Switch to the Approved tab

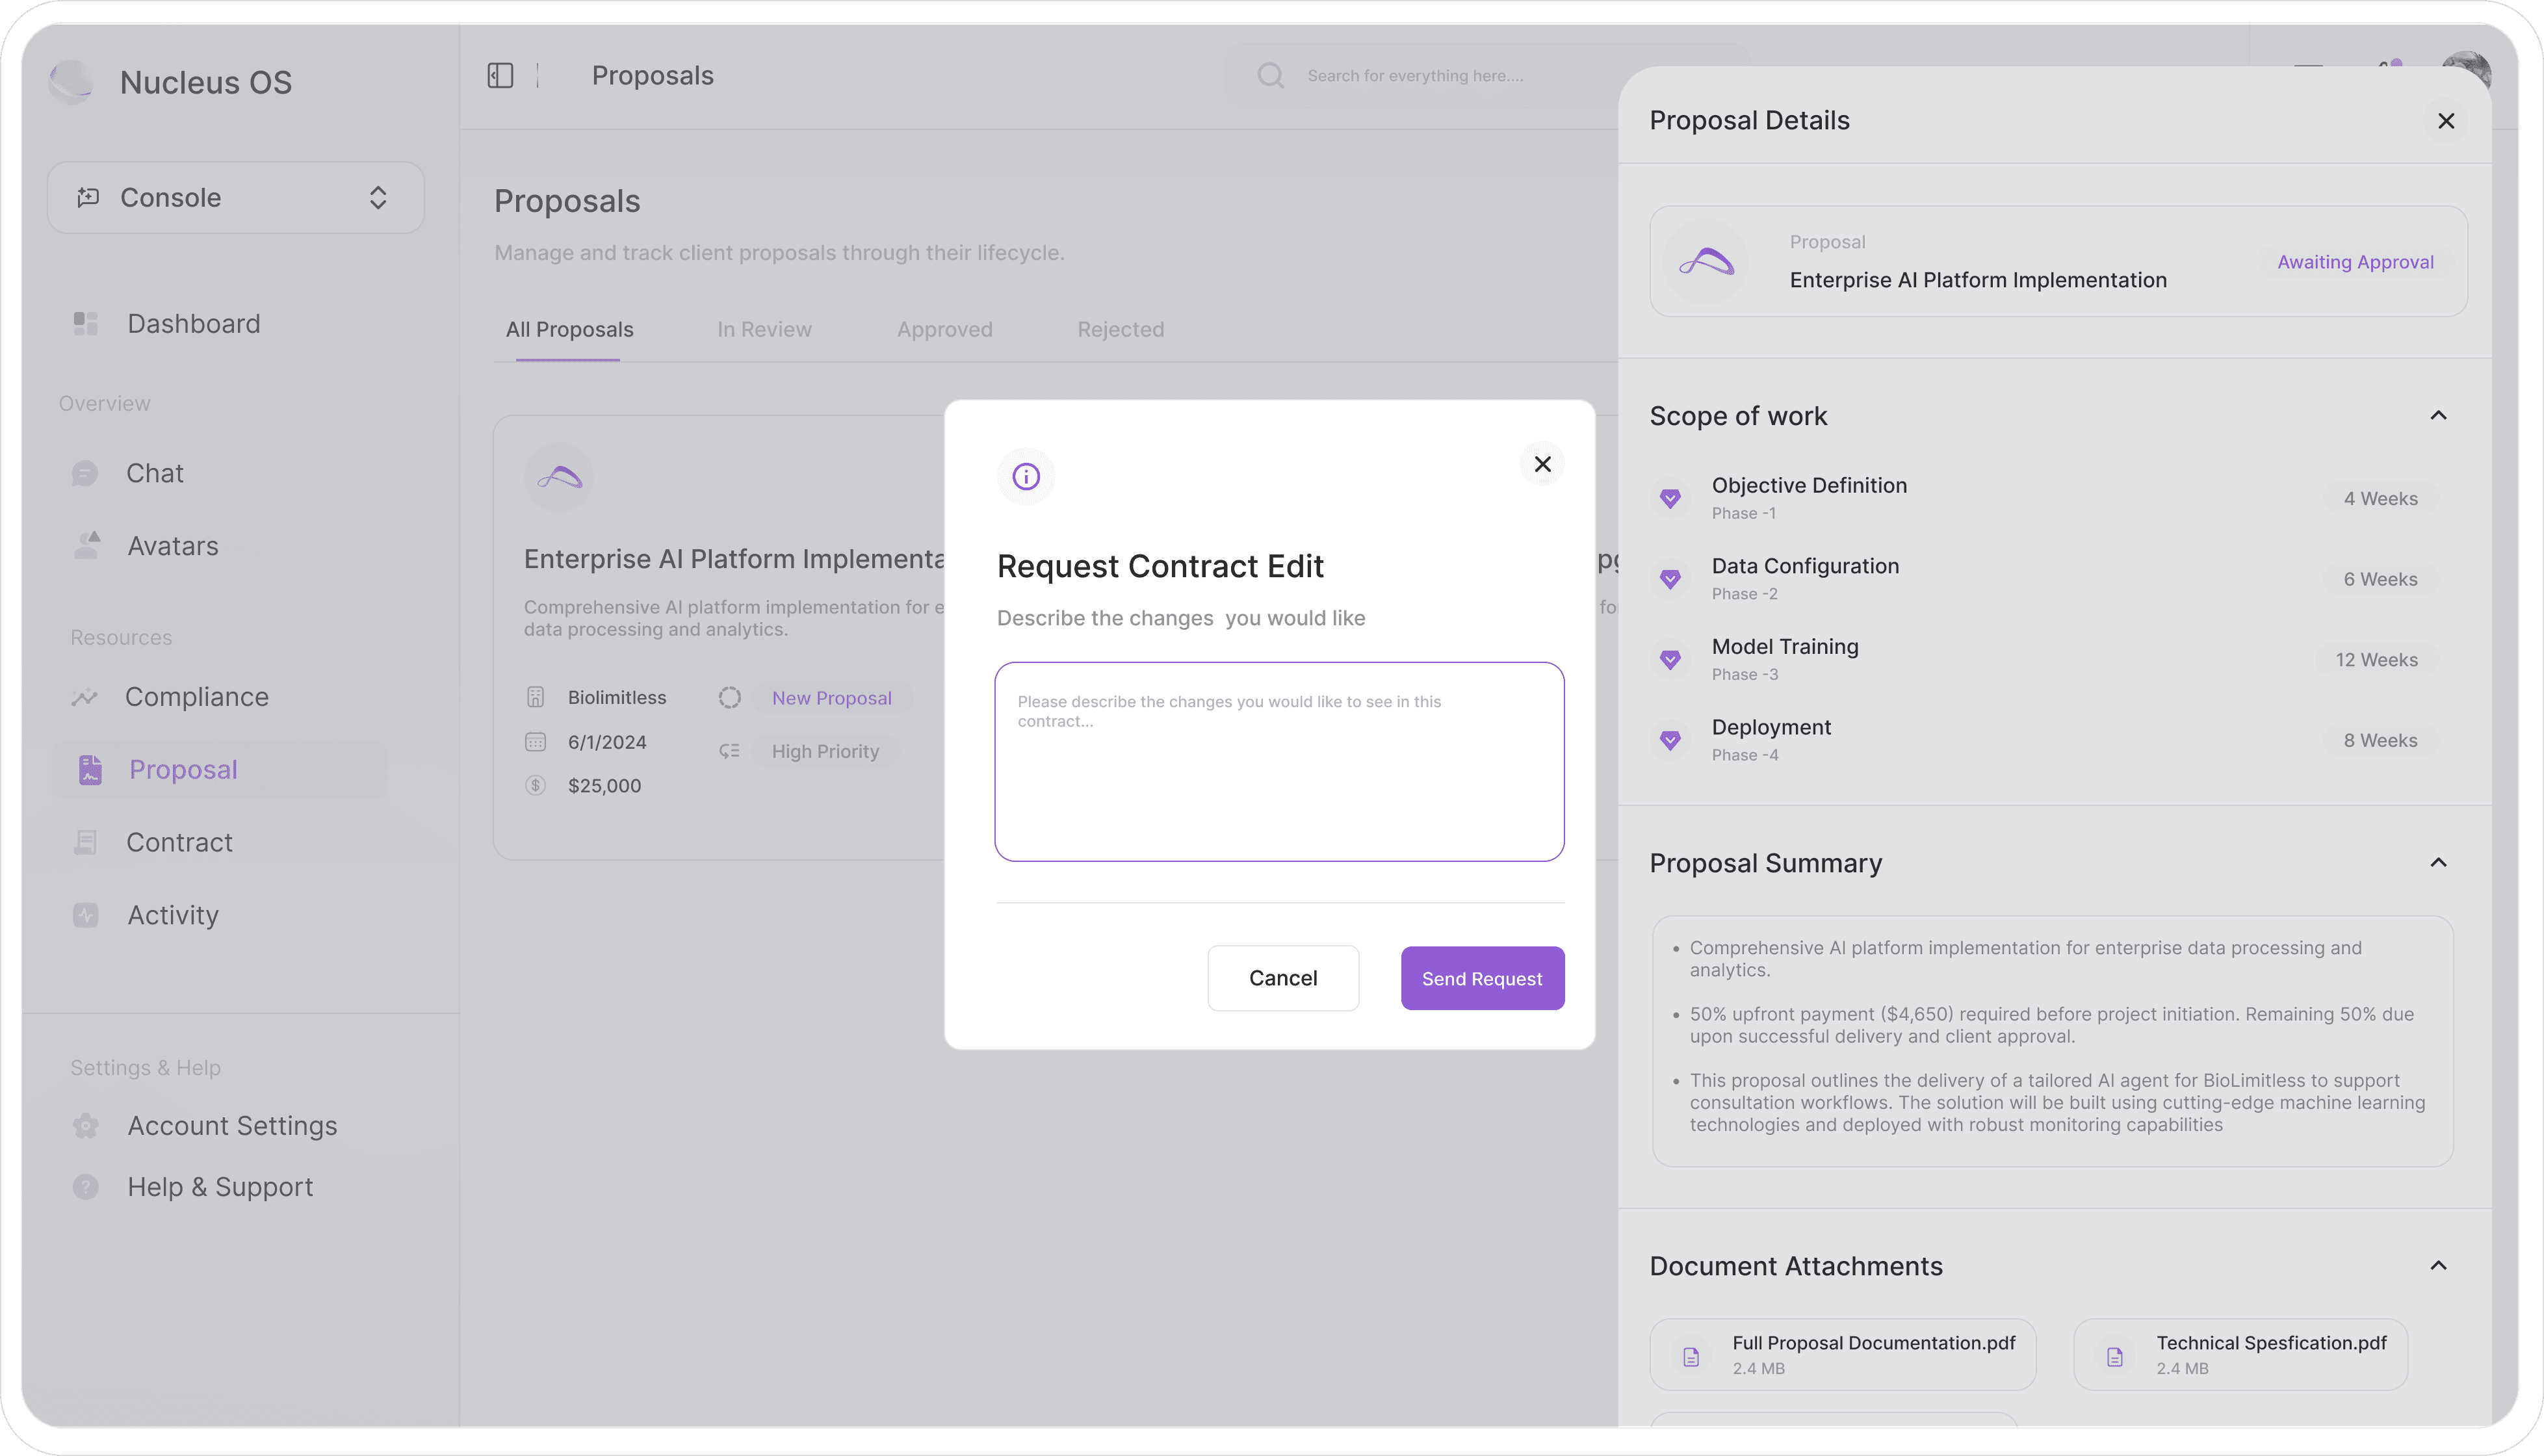[x=944, y=330]
